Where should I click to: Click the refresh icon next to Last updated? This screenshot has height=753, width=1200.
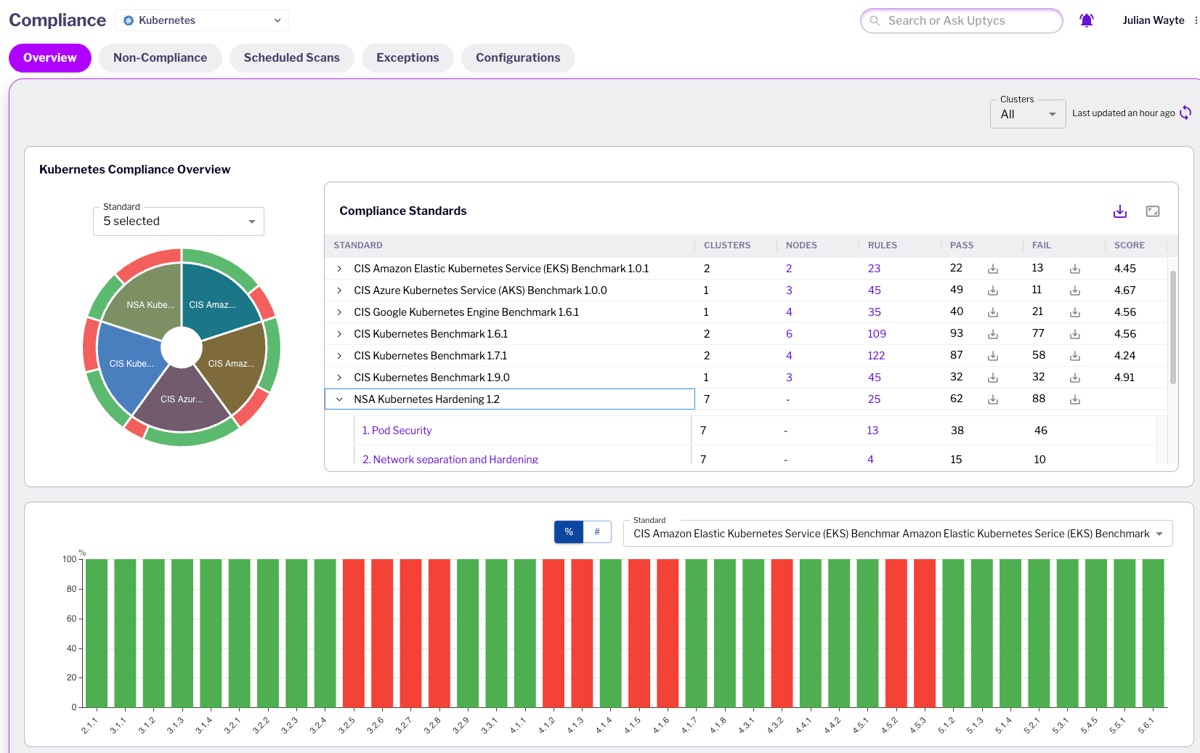point(1186,113)
